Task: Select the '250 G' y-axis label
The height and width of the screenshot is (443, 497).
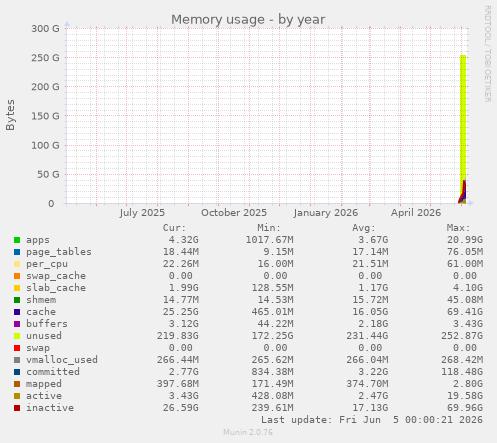Action: (x=45, y=58)
